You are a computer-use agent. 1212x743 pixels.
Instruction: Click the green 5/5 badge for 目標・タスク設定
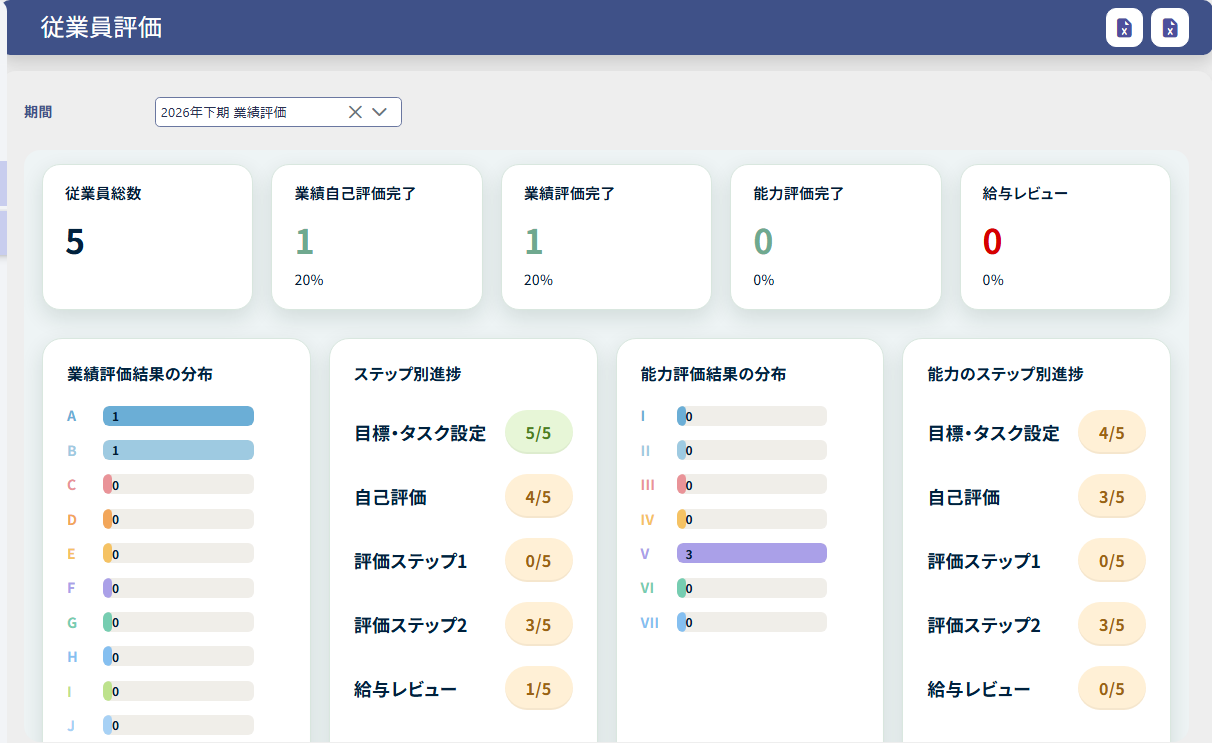[539, 433]
